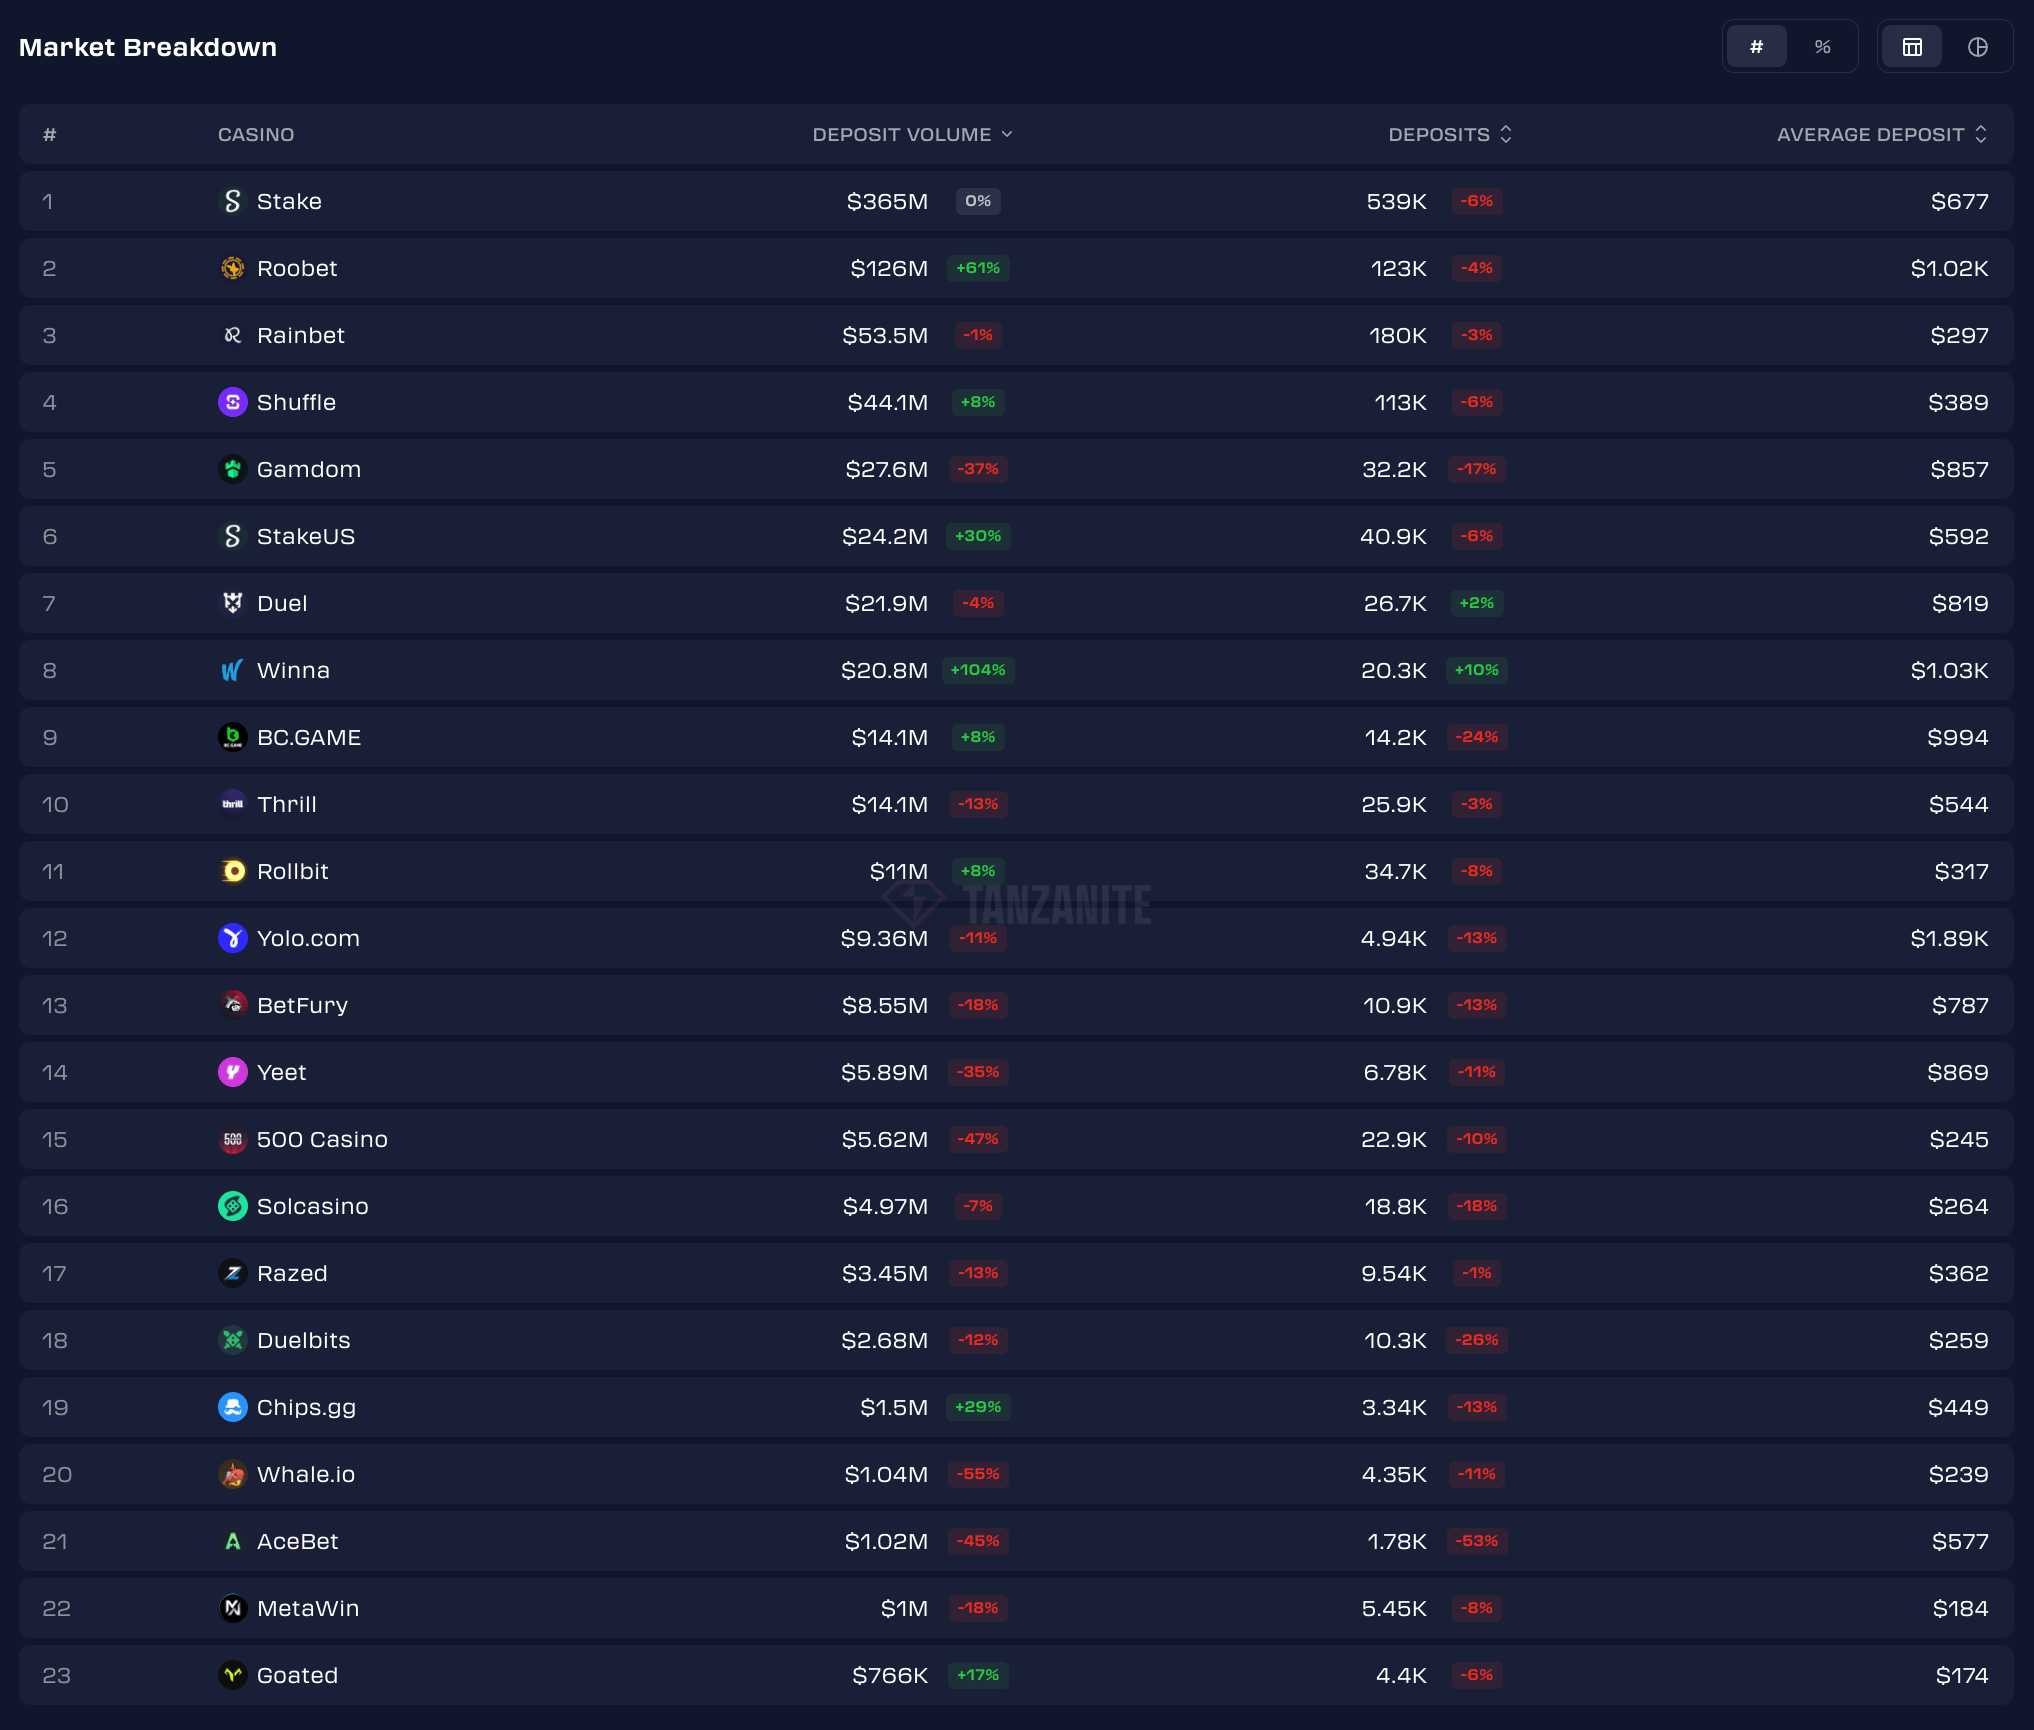This screenshot has height=1730, width=2034.
Task: Click the Yolo.com logo icon
Action: (x=232, y=938)
